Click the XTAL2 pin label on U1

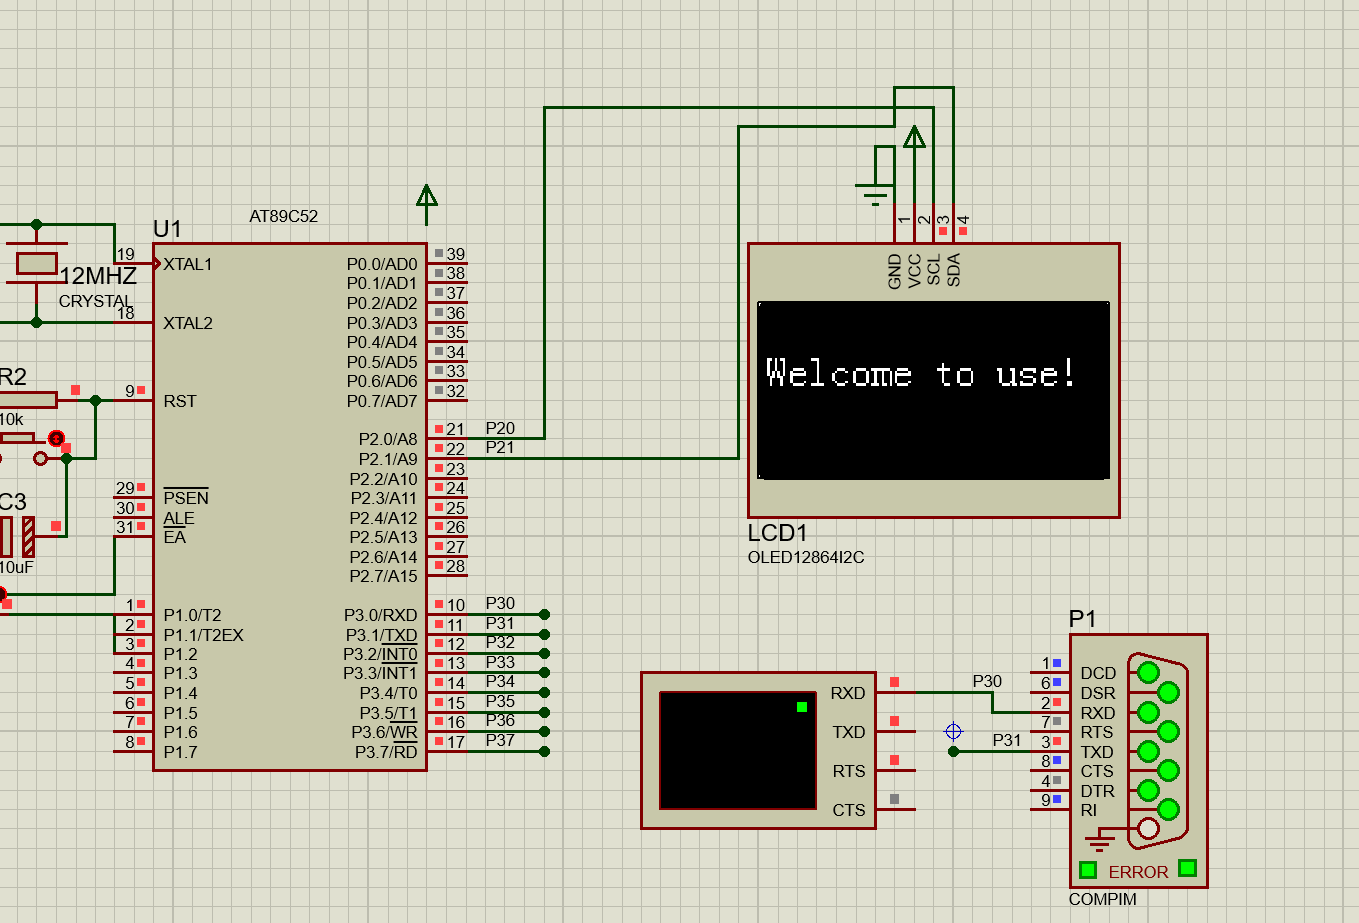point(188,323)
